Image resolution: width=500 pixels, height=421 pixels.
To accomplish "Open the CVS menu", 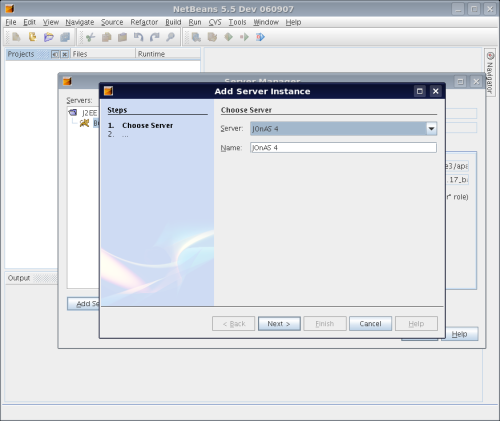I will tap(215, 22).
